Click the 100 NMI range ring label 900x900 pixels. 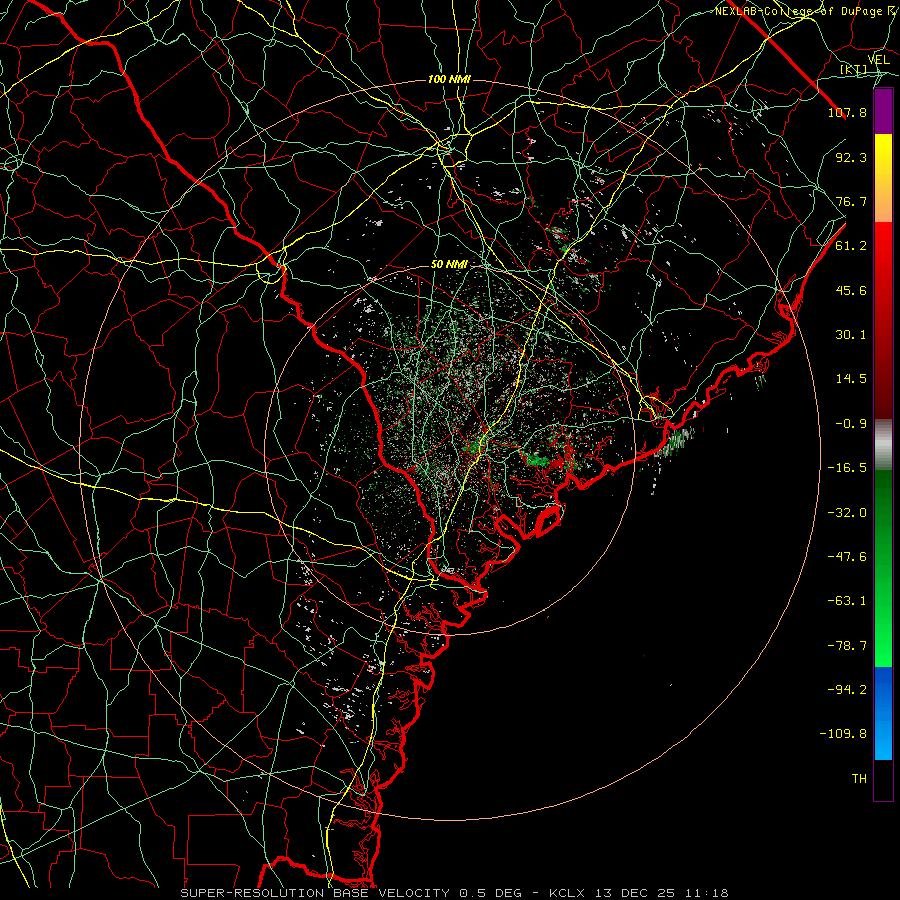[x=449, y=79]
